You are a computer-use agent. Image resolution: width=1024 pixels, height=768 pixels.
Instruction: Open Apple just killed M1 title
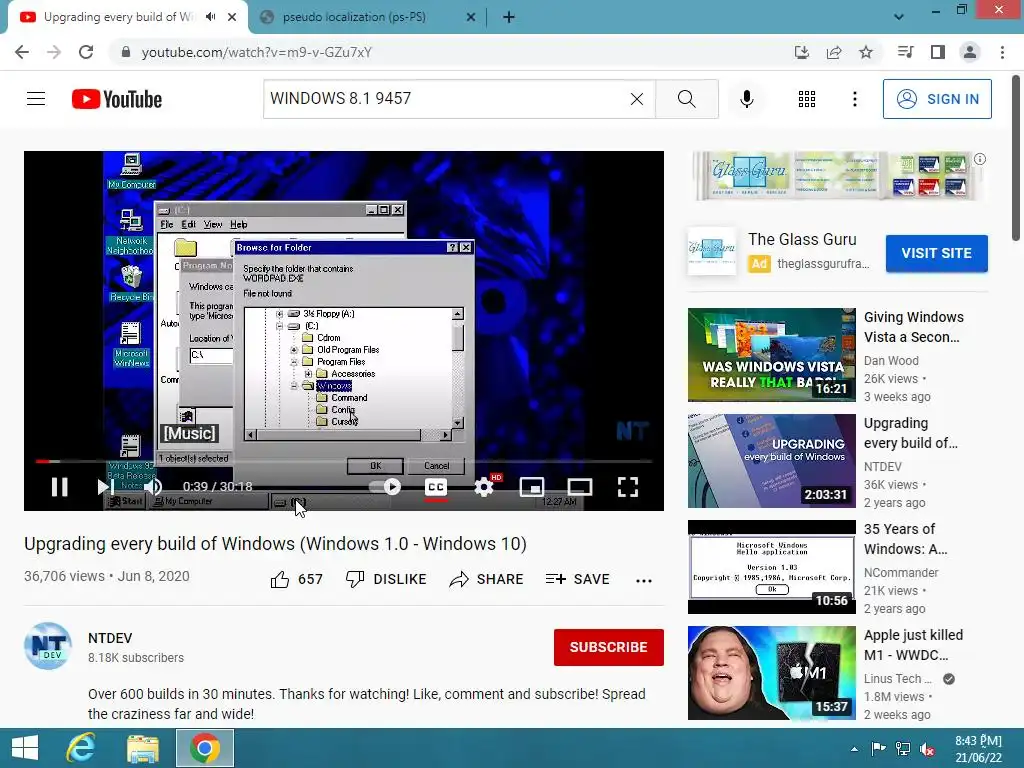coord(914,645)
